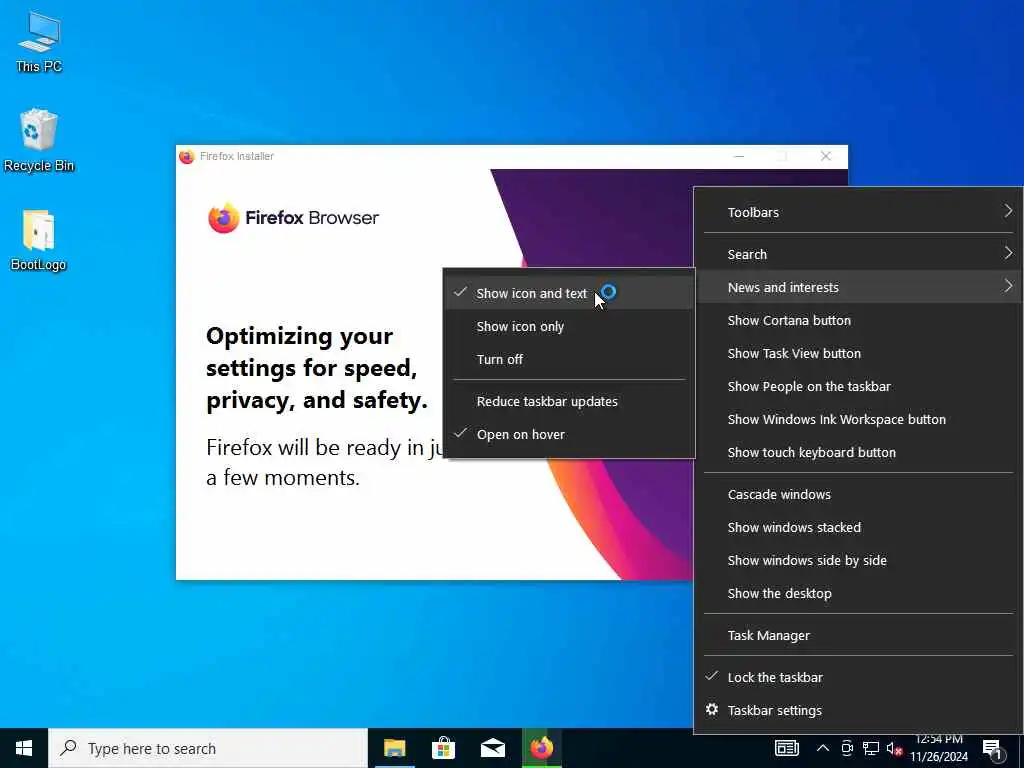
Task: Expand the Search submenu arrow
Action: click(x=1008, y=253)
